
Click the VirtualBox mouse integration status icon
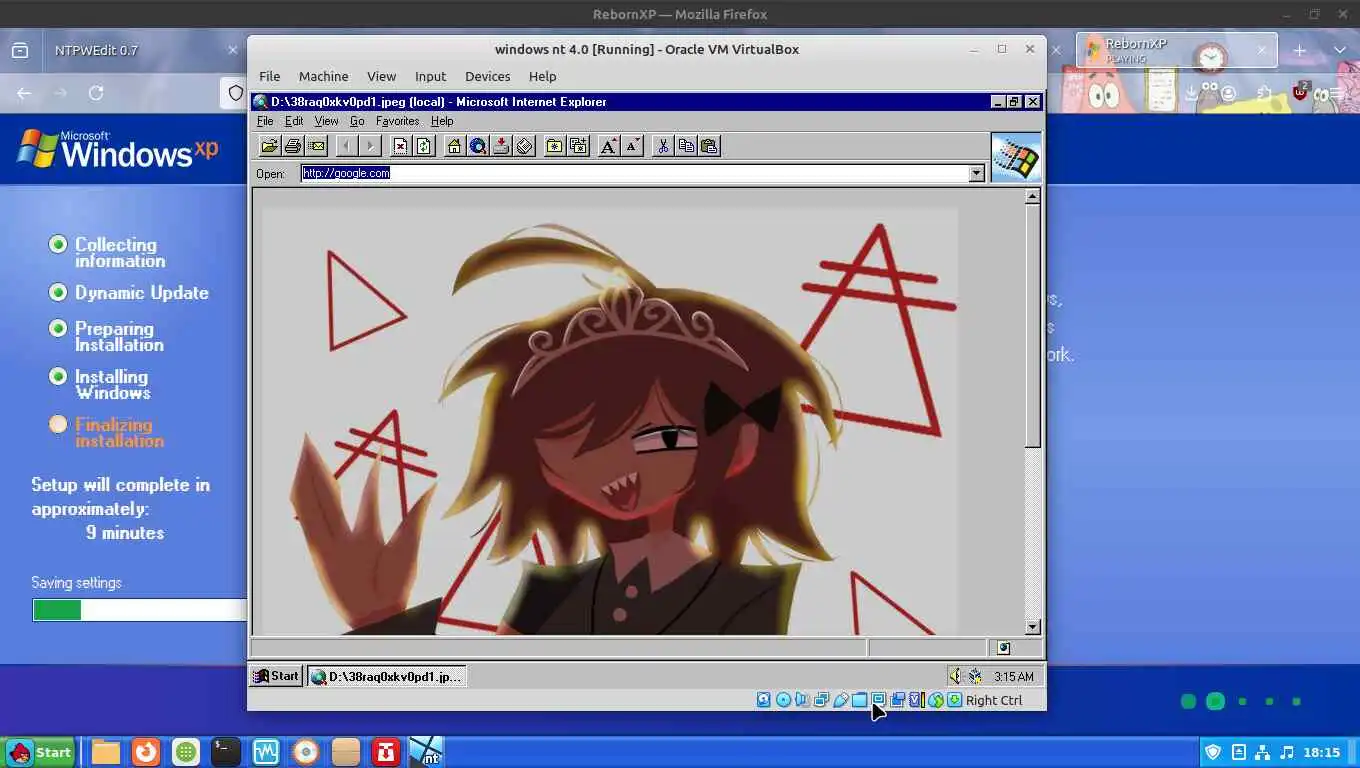(936, 700)
